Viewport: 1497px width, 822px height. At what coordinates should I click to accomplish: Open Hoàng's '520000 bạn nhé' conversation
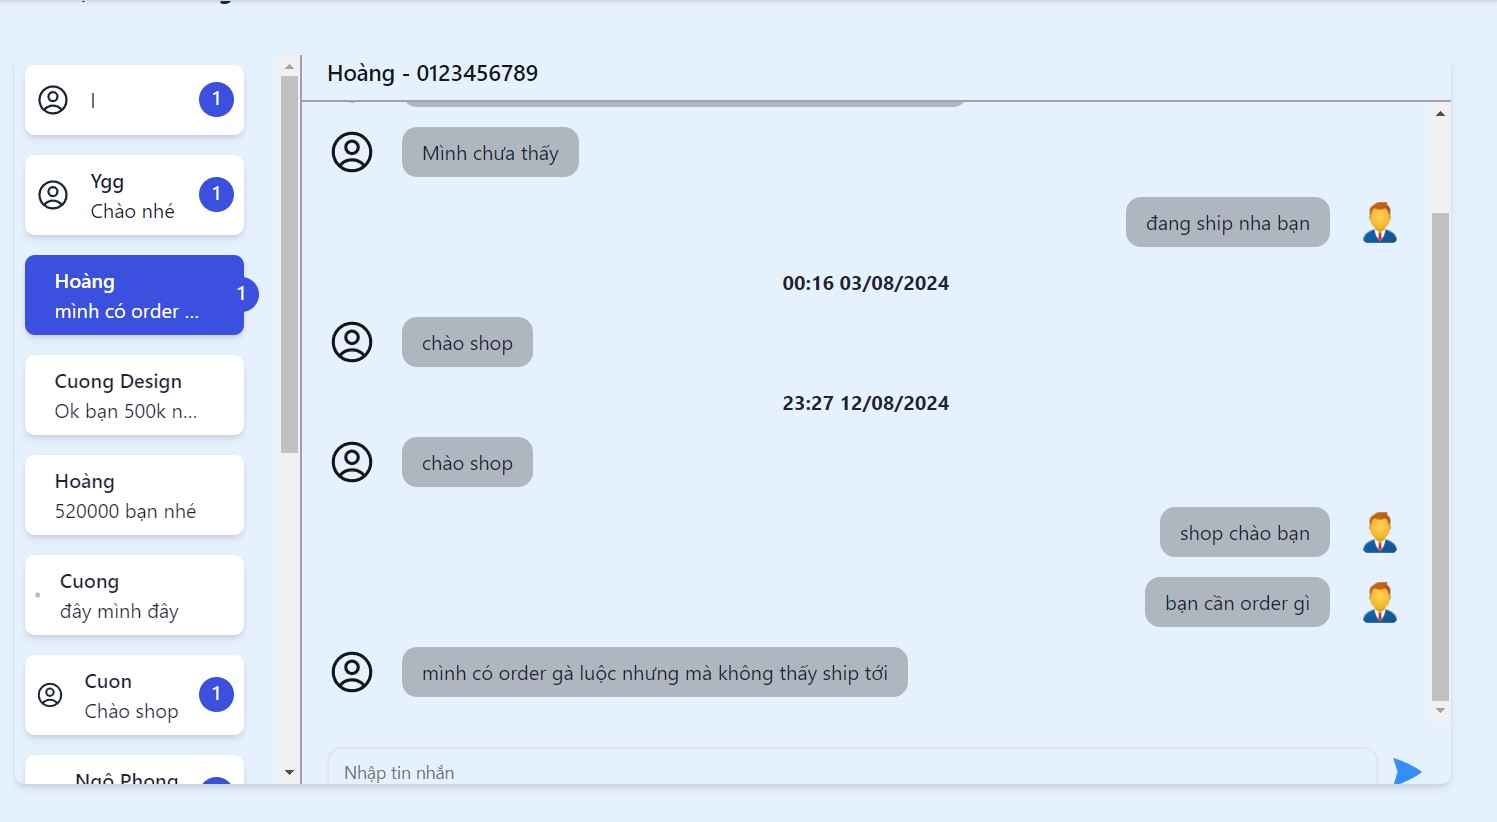point(134,495)
